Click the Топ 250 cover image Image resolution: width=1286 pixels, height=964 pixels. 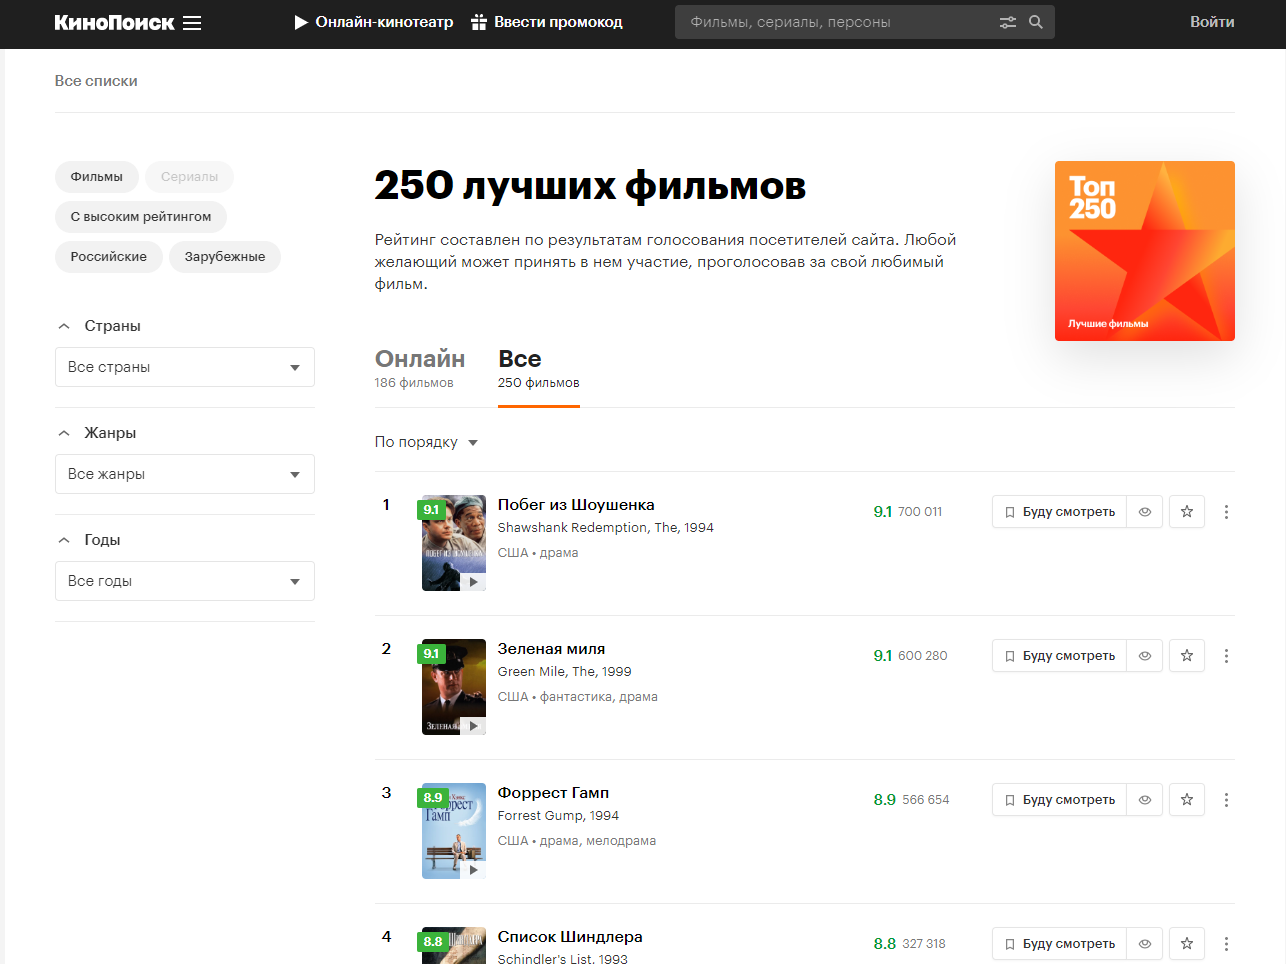point(1145,251)
